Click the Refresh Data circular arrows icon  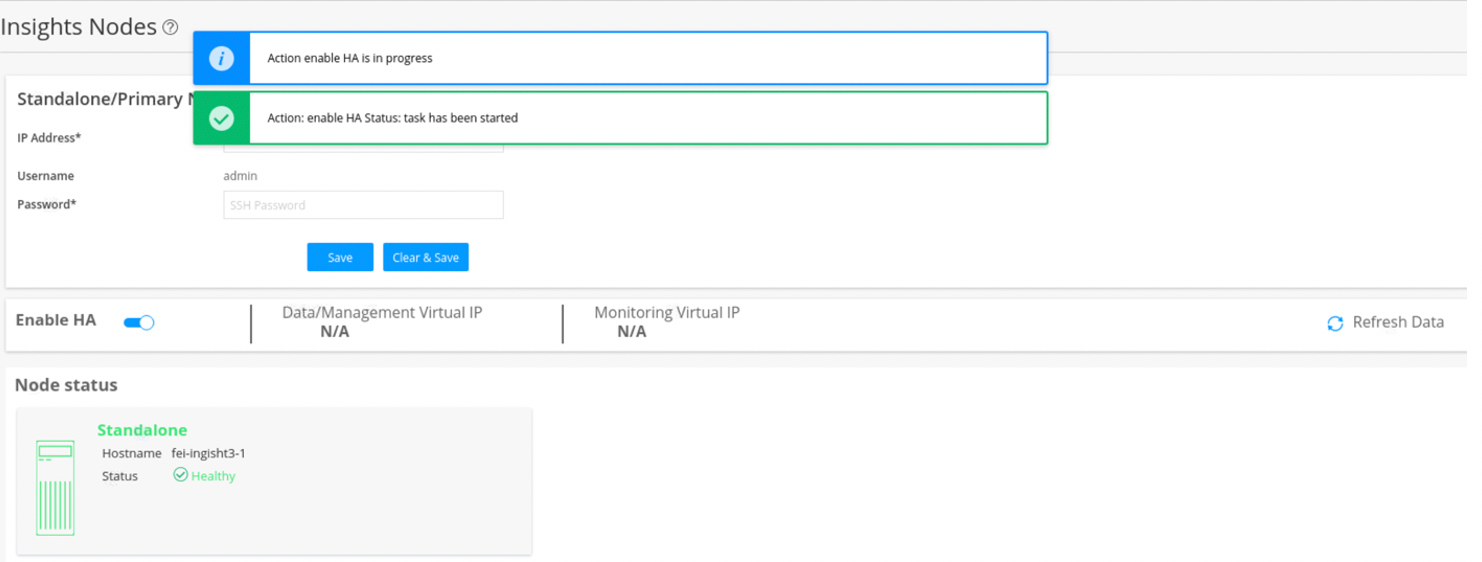tap(1335, 323)
